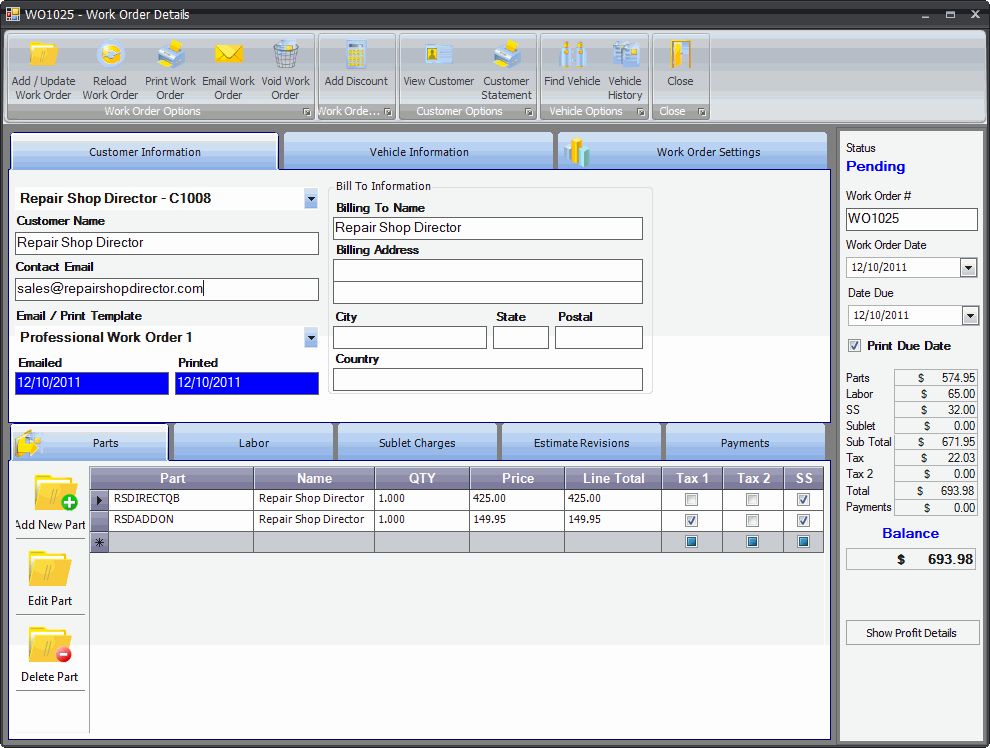The image size is (990, 748).
Task: Switch to Work Order Settings tab
Action: point(693,151)
